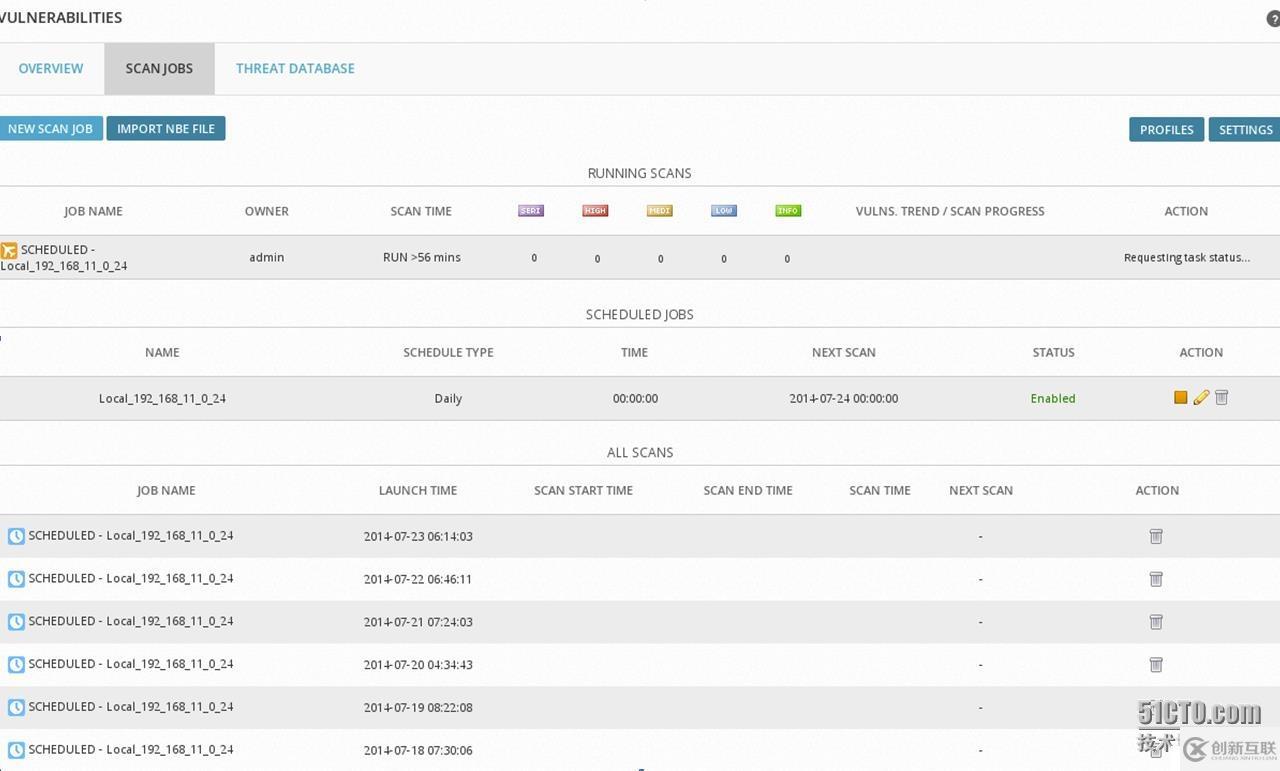
Task: Click the orange MEDI severity badge
Action: point(659,211)
